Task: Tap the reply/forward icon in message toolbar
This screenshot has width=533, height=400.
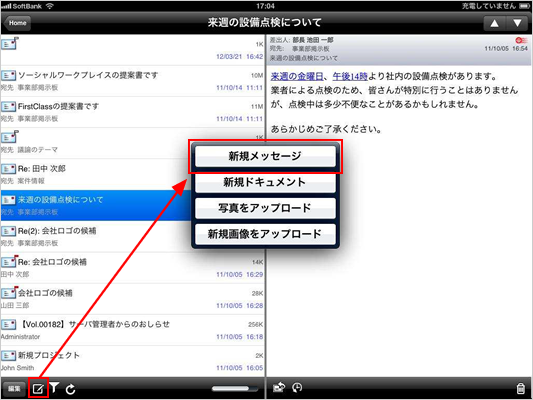Action: click(279, 387)
